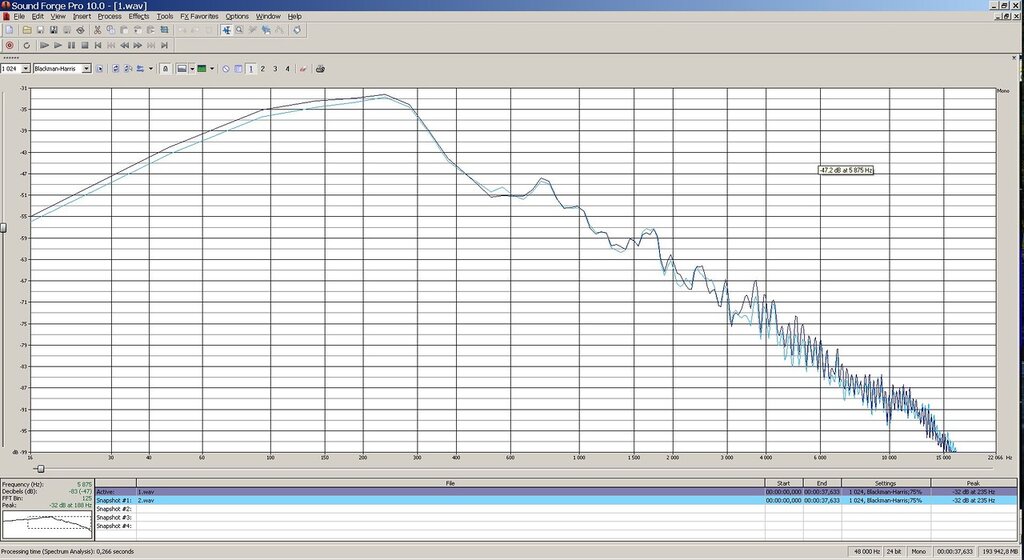This screenshot has width=1024, height=560.
Task: Expand the green graph color dropdown arrow
Action: point(213,69)
